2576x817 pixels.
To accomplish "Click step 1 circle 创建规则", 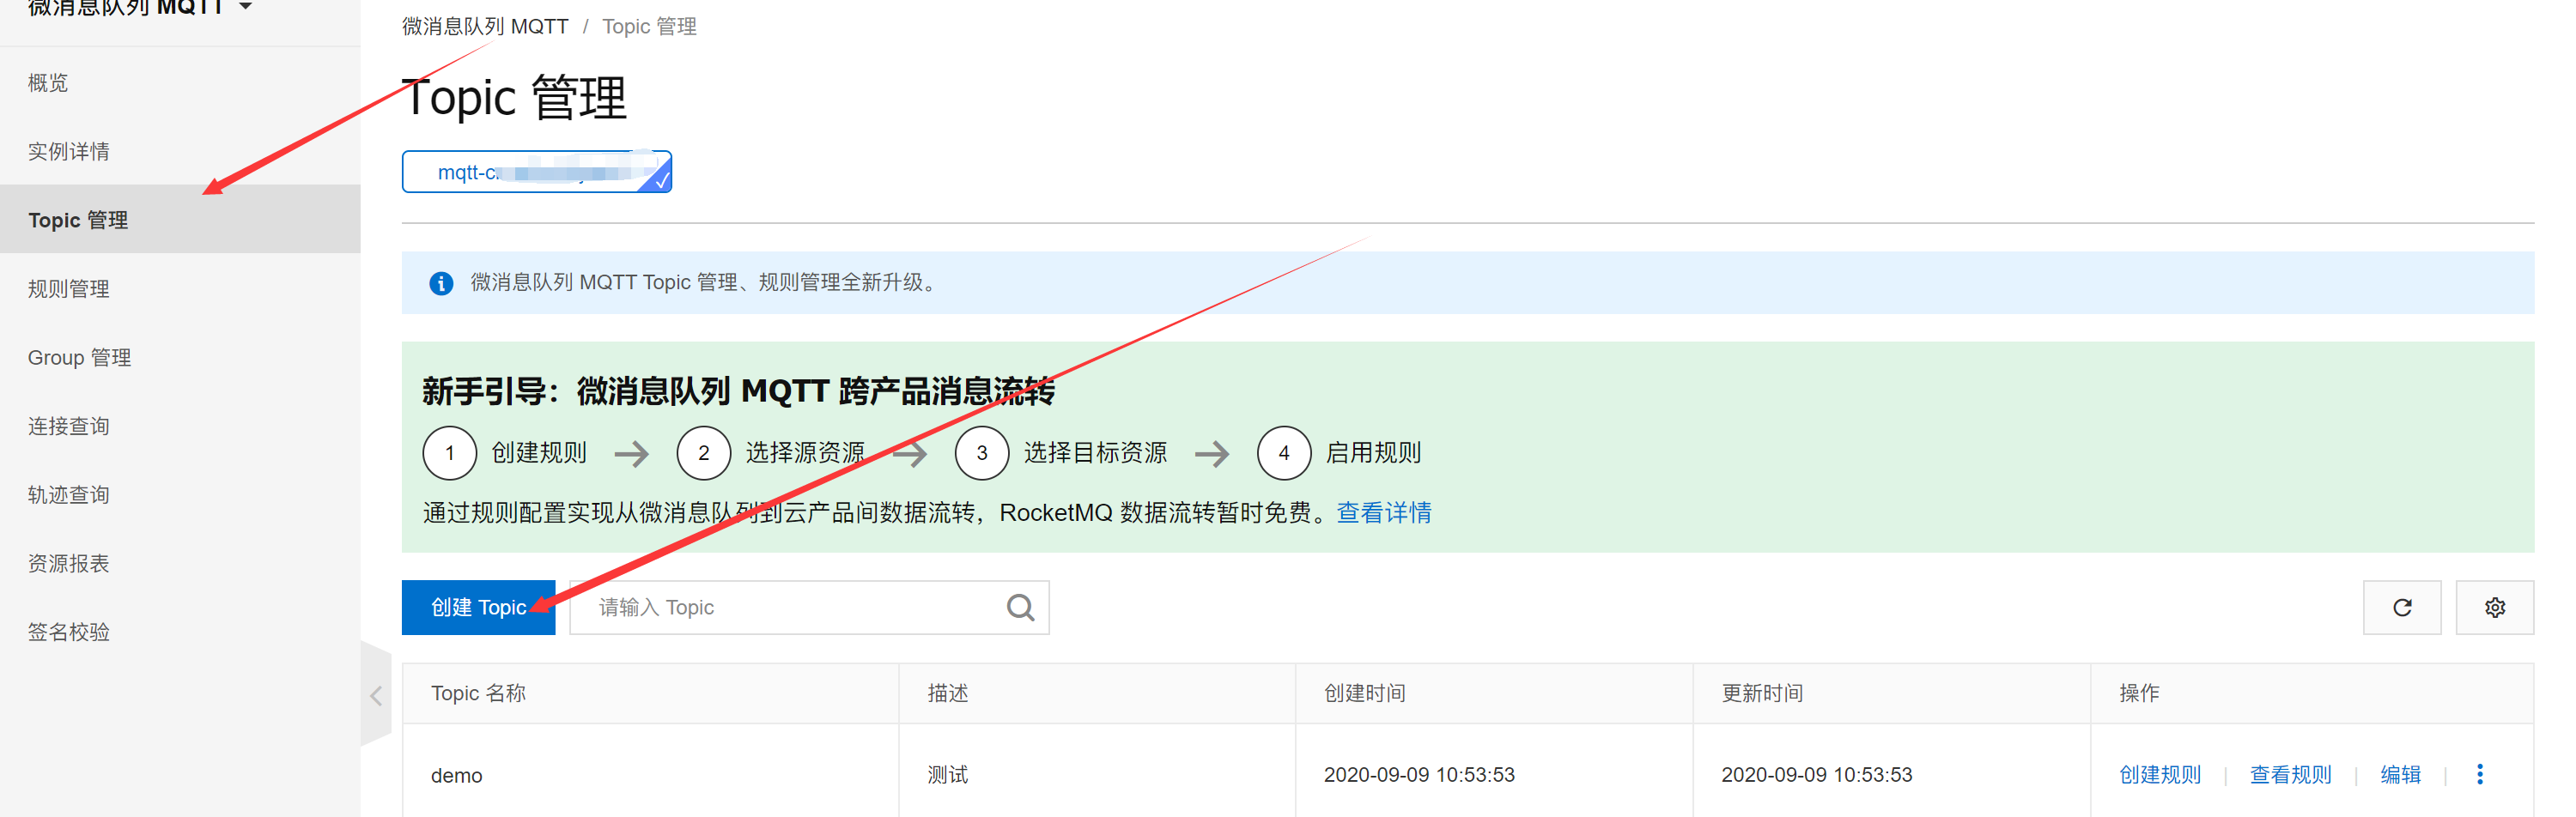I will click(x=450, y=453).
